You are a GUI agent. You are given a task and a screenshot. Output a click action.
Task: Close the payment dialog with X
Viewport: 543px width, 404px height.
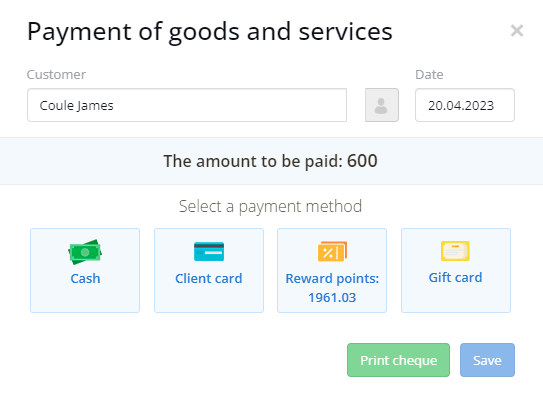pos(517,30)
